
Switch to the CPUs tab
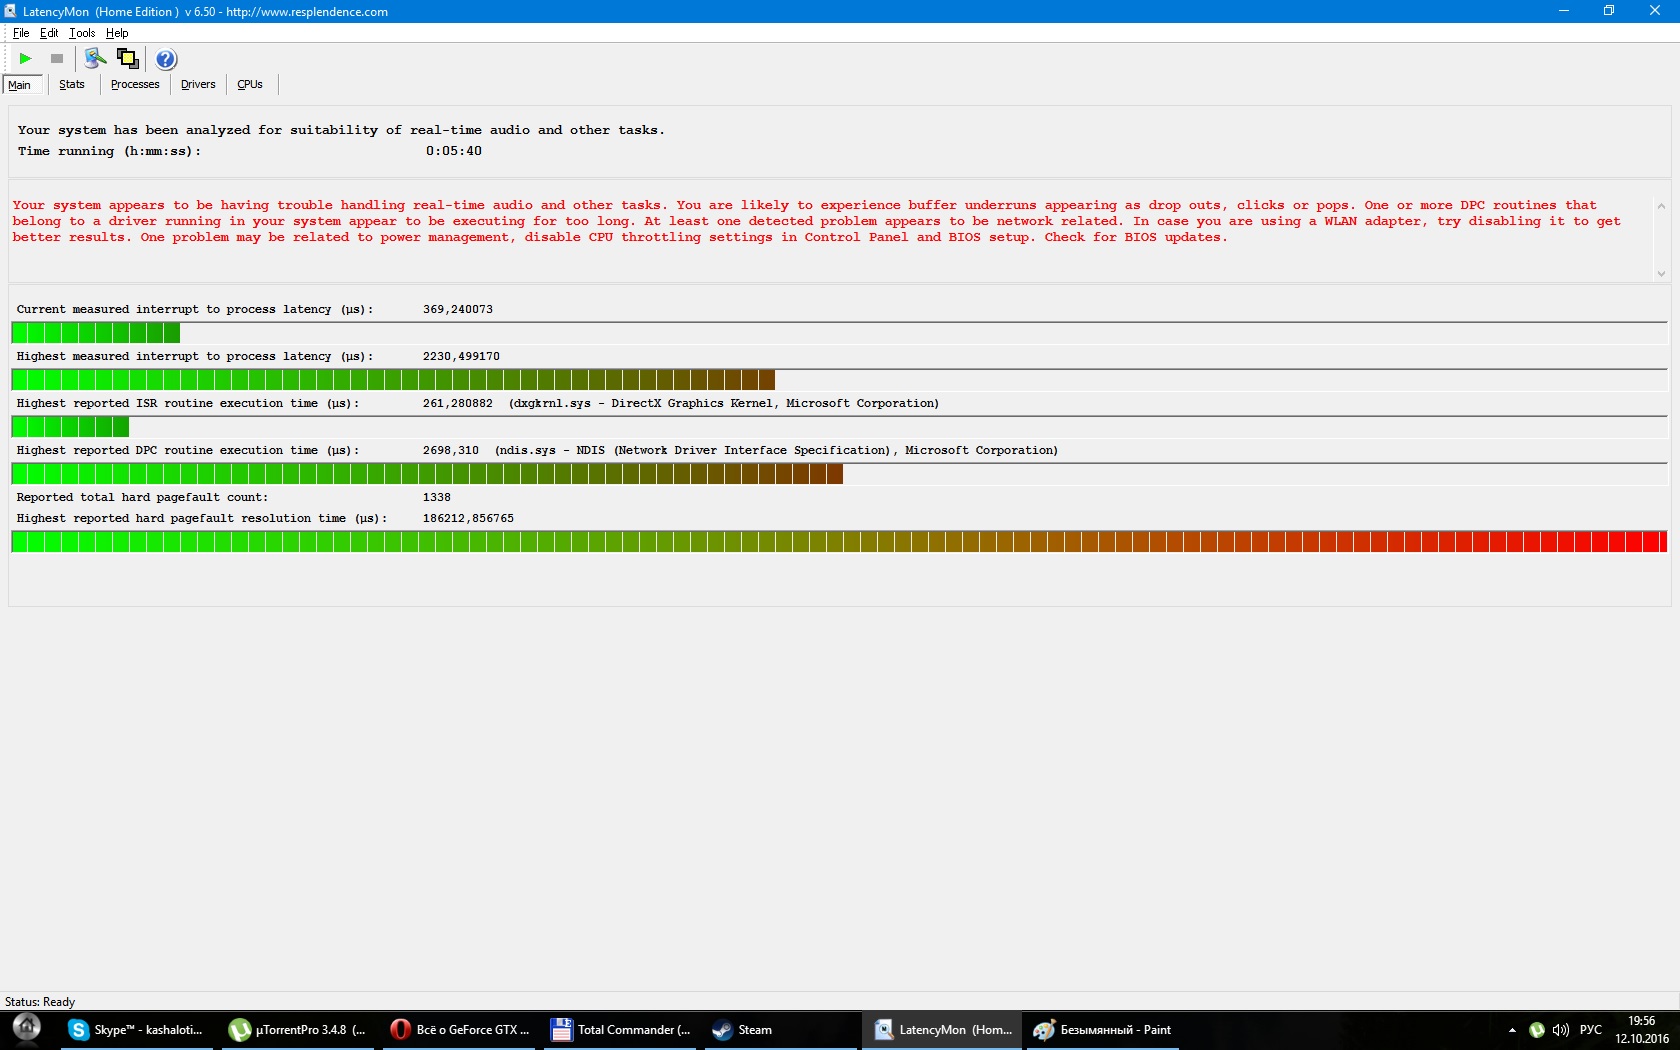[x=250, y=85]
